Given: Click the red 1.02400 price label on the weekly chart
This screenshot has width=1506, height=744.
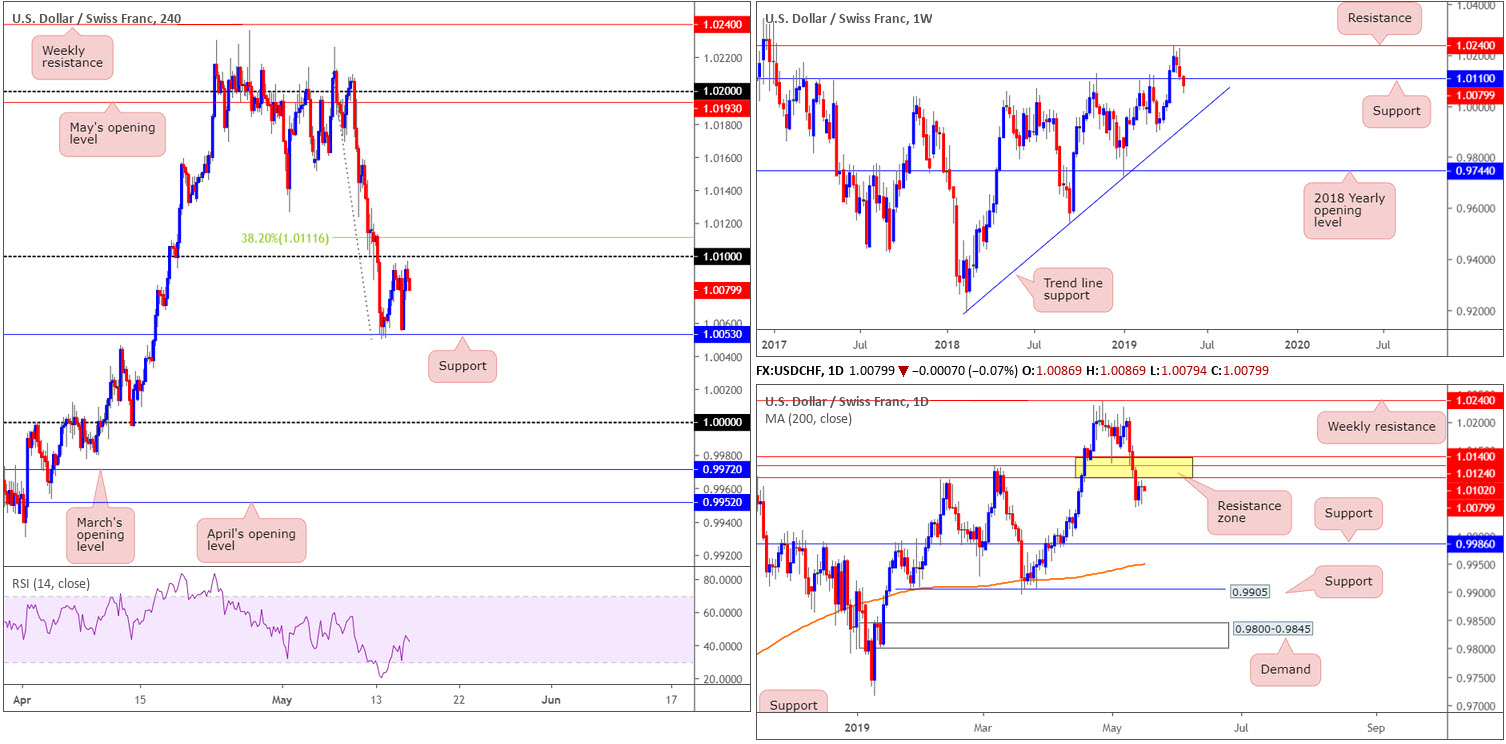Looking at the screenshot, I should click(x=1477, y=46).
